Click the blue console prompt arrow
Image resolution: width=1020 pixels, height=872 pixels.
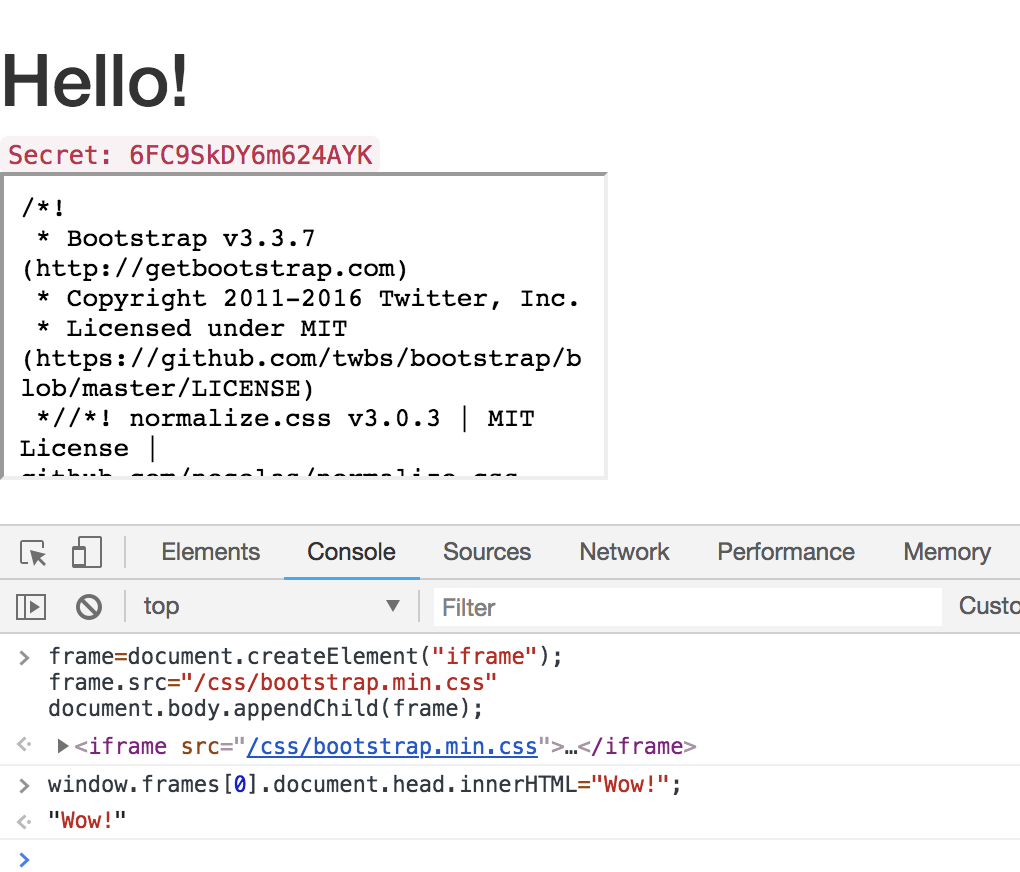[x=24, y=859]
